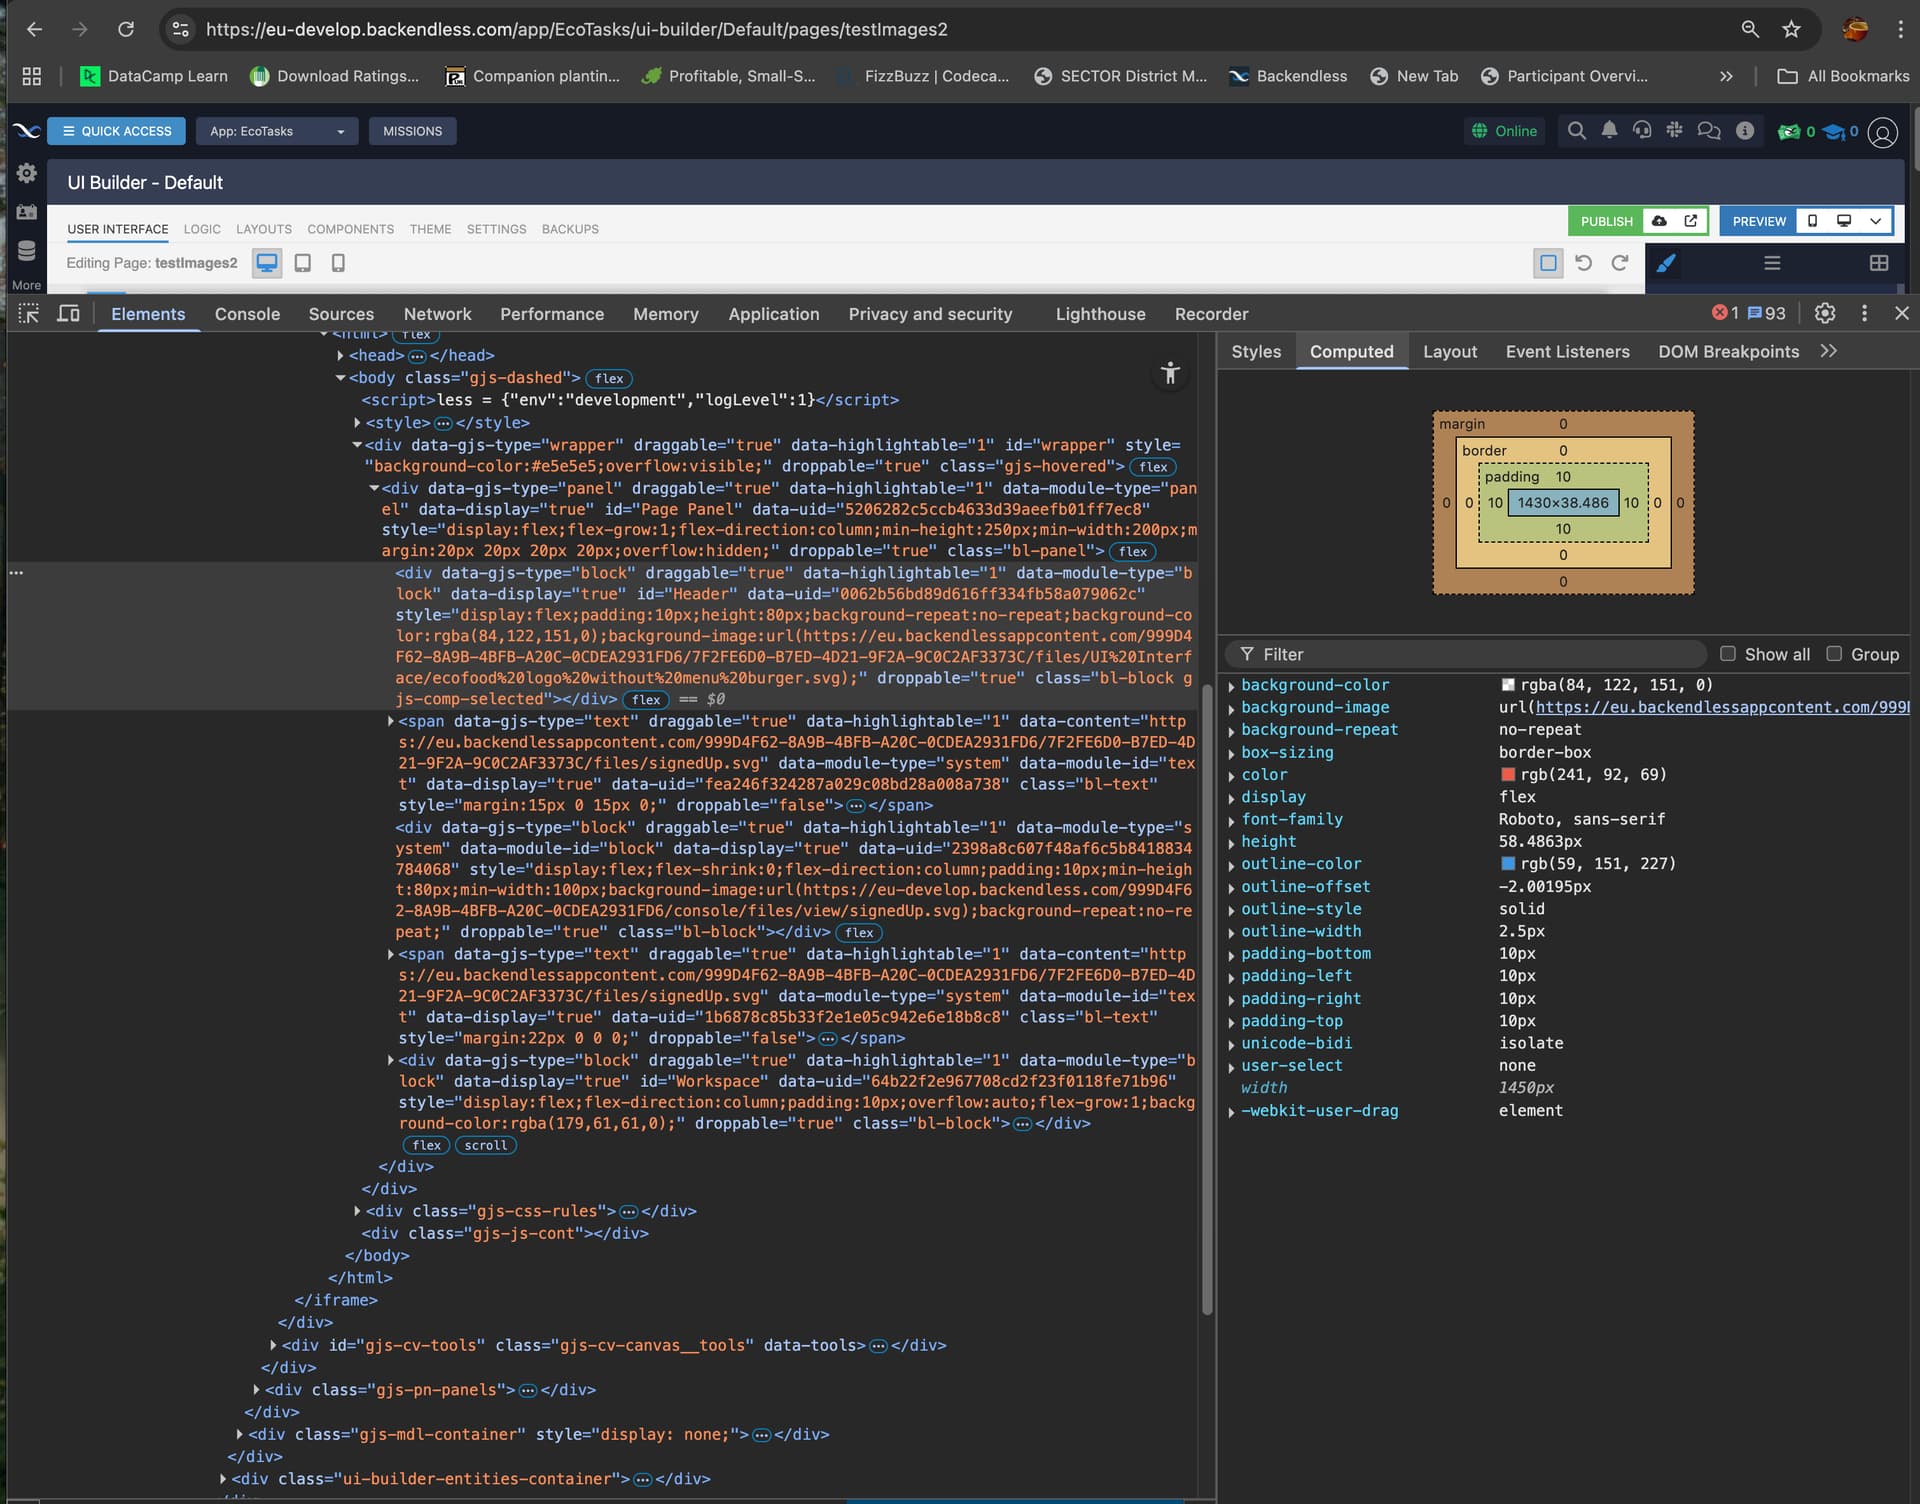The height and width of the screenshot is (1504, 1920).
Task: Open the paintbrush styling panel
Action: (x=1666, y=263)
